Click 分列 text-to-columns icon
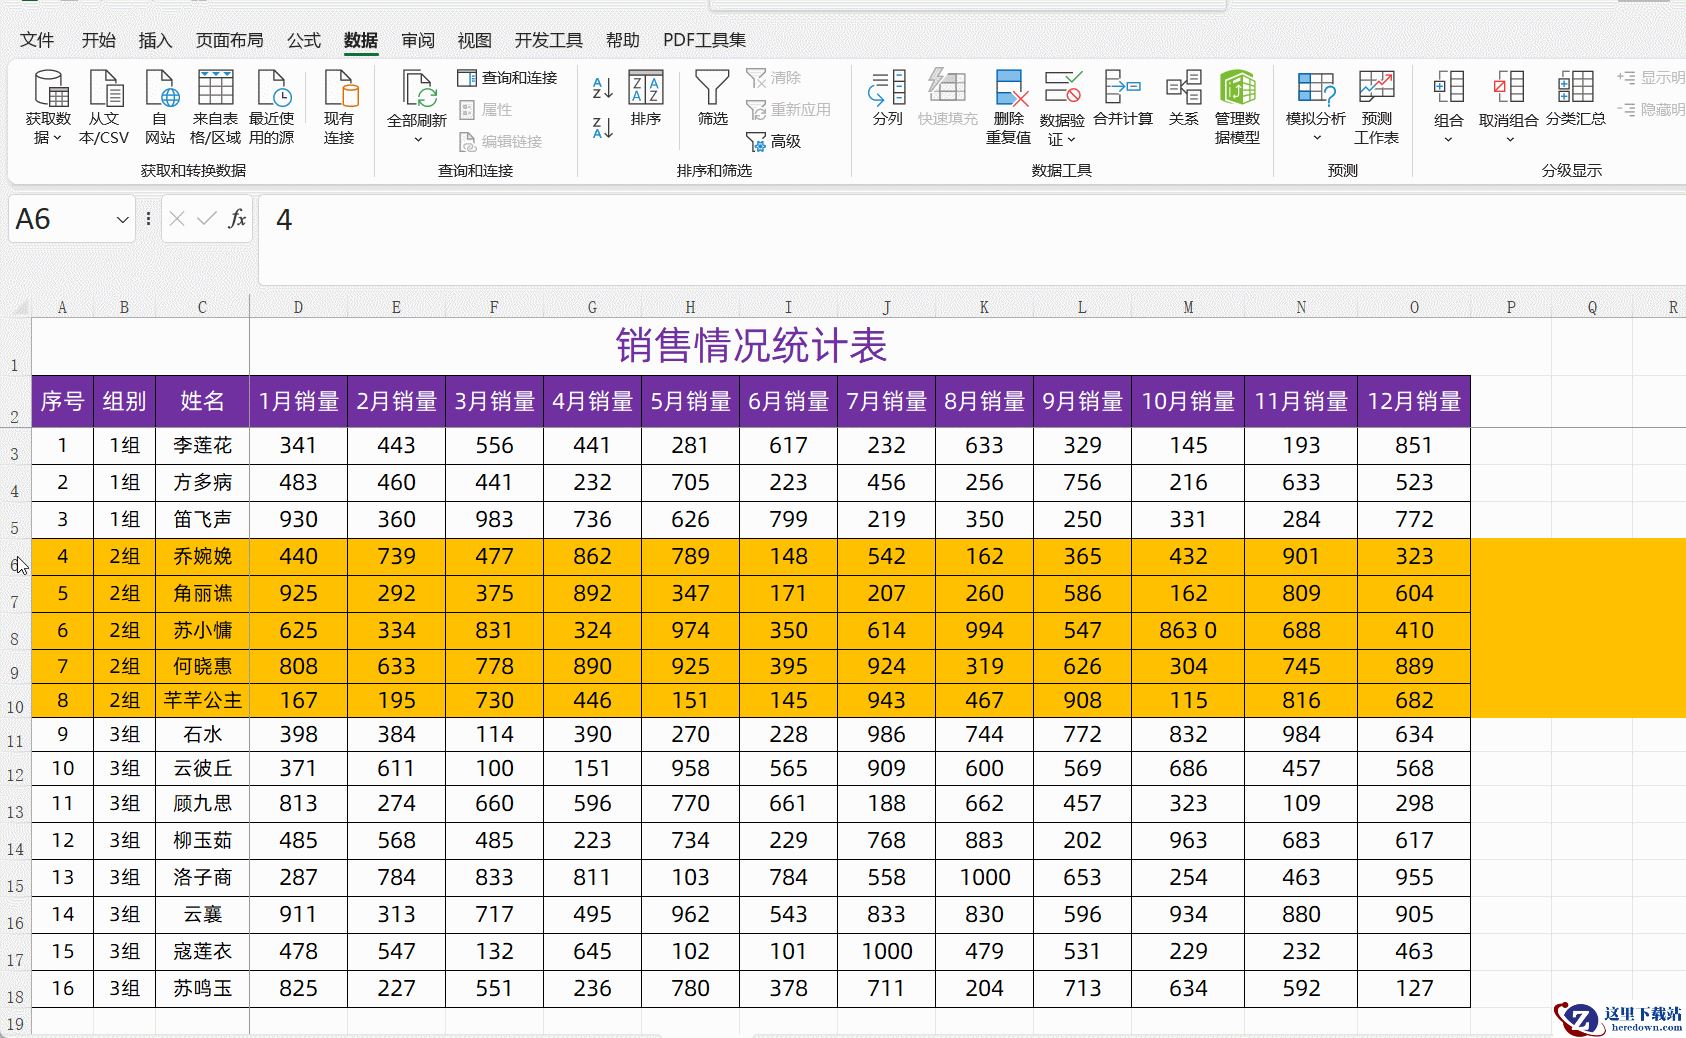 [887, 88]
